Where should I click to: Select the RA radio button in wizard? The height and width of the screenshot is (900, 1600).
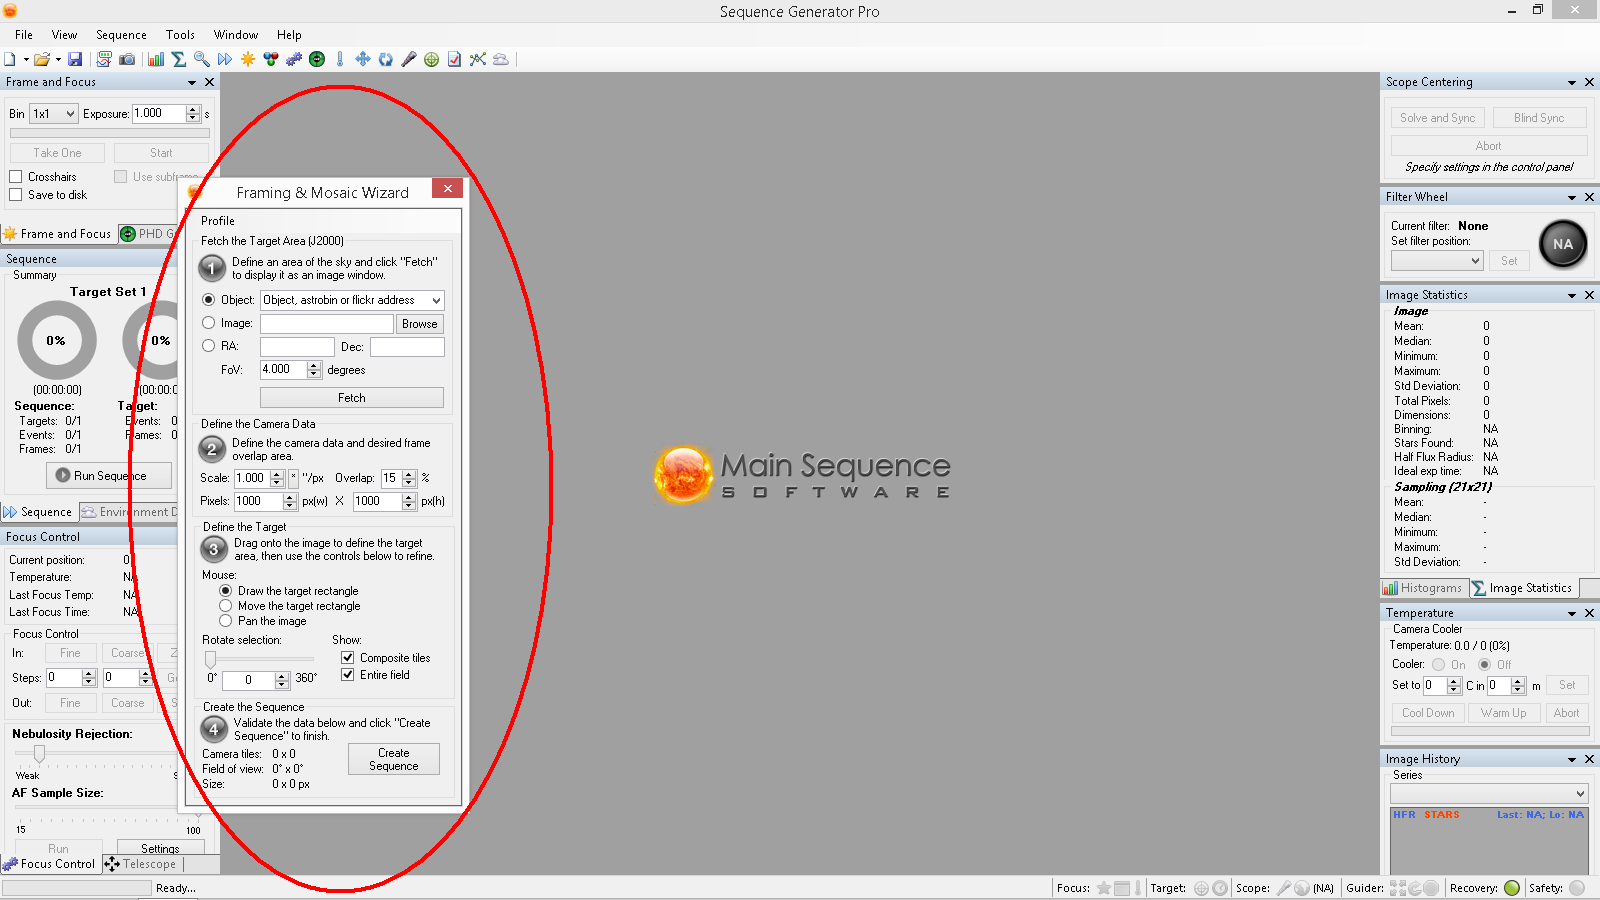click(209, 346)
